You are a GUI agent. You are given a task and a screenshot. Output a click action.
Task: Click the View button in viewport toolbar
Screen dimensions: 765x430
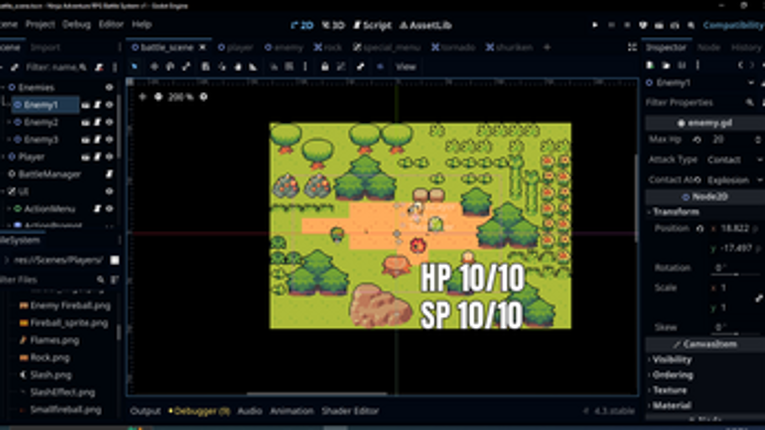click(406, 67)
